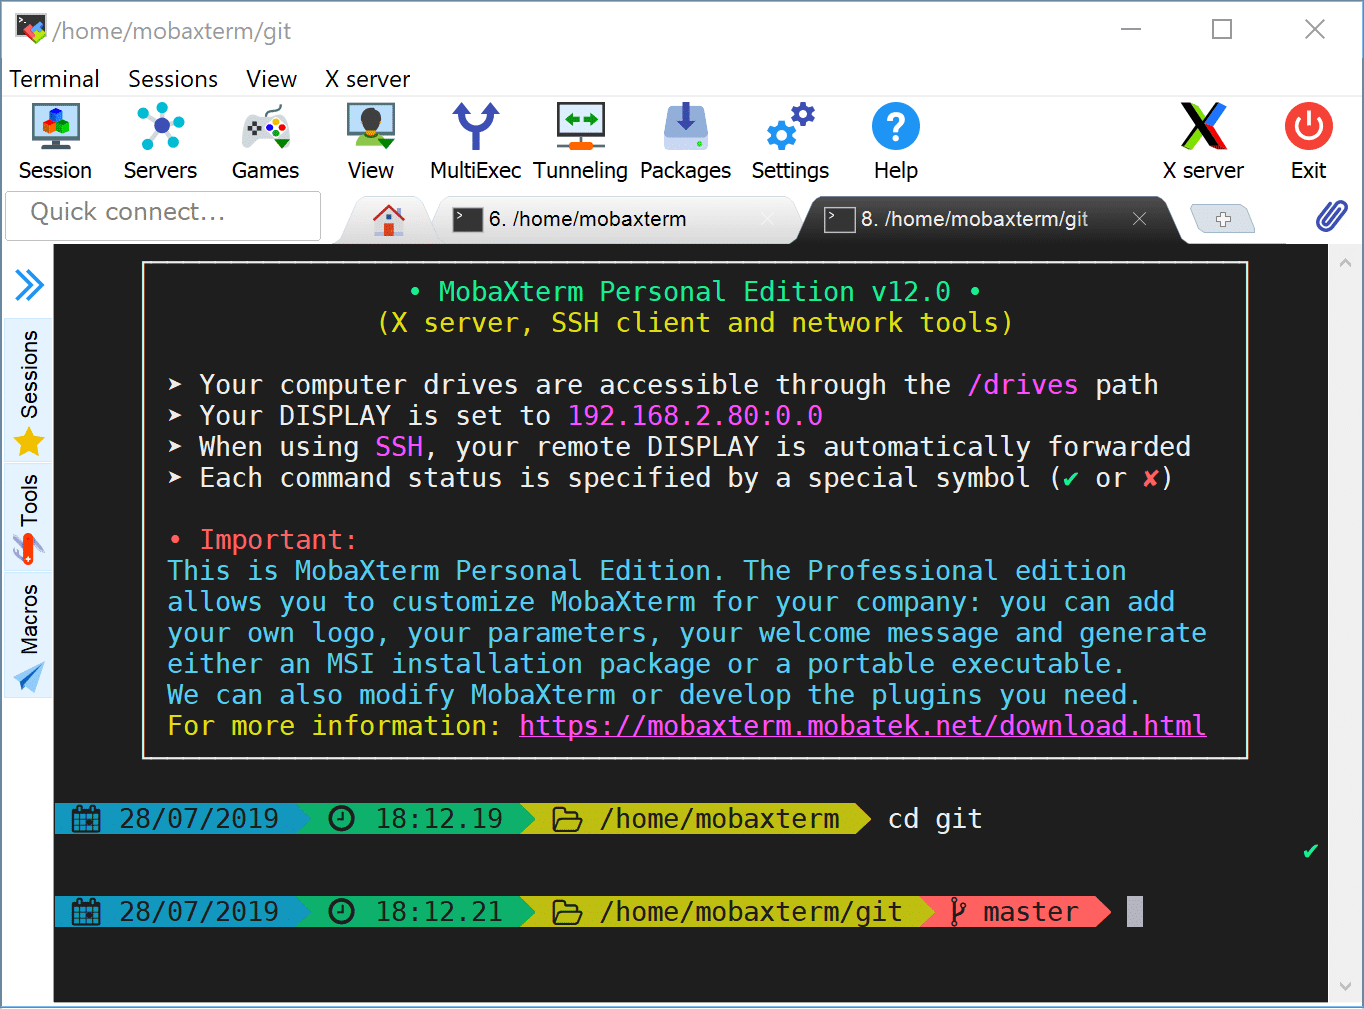Click the /drives path text
The width and height of the screenshot is (1364, 1009).
tap(1022, 385)
